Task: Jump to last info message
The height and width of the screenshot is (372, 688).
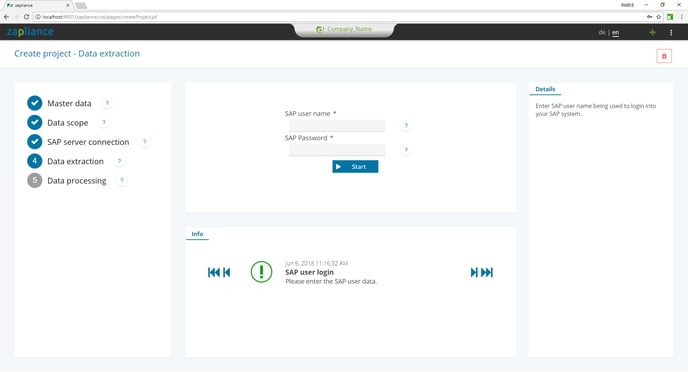Action: (487, 272)
